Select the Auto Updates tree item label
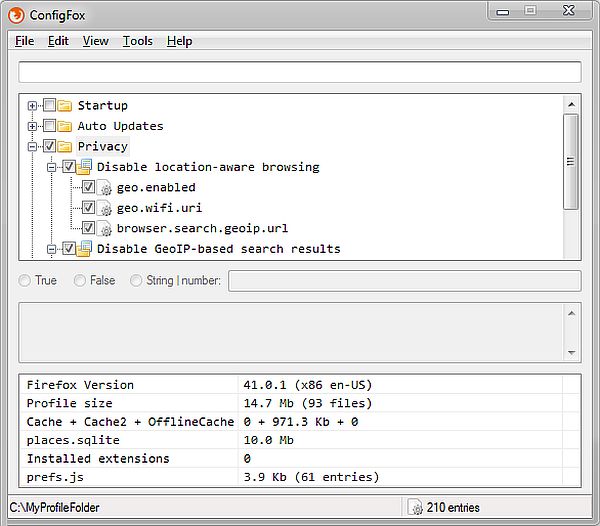The width and height of the screenshot is (600, 526). click(x=120, y=126)
